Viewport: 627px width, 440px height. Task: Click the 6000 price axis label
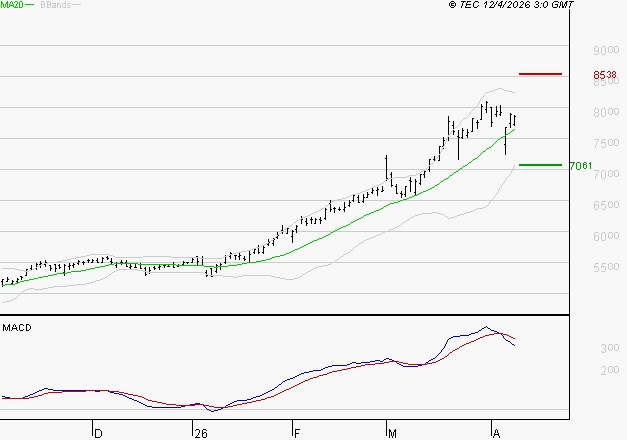606,236
